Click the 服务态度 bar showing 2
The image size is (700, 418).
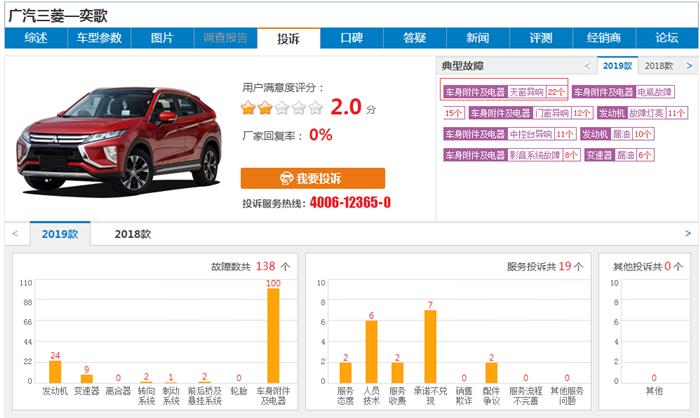pyautogui.click(x=346, y=372)
